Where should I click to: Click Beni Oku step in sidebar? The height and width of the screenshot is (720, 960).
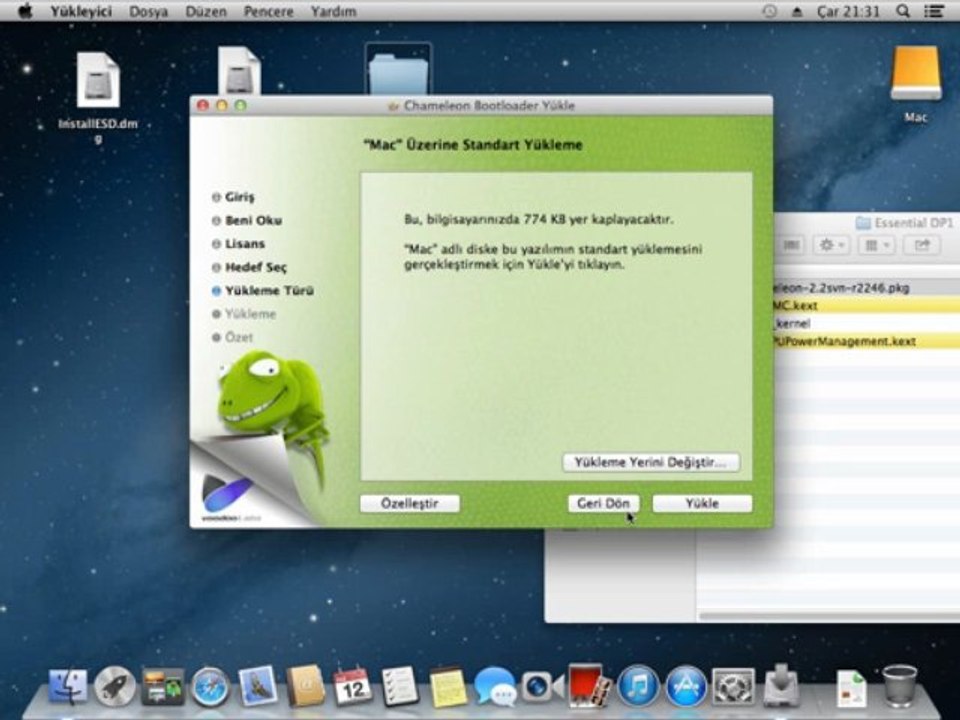click(x=247, y=220)
